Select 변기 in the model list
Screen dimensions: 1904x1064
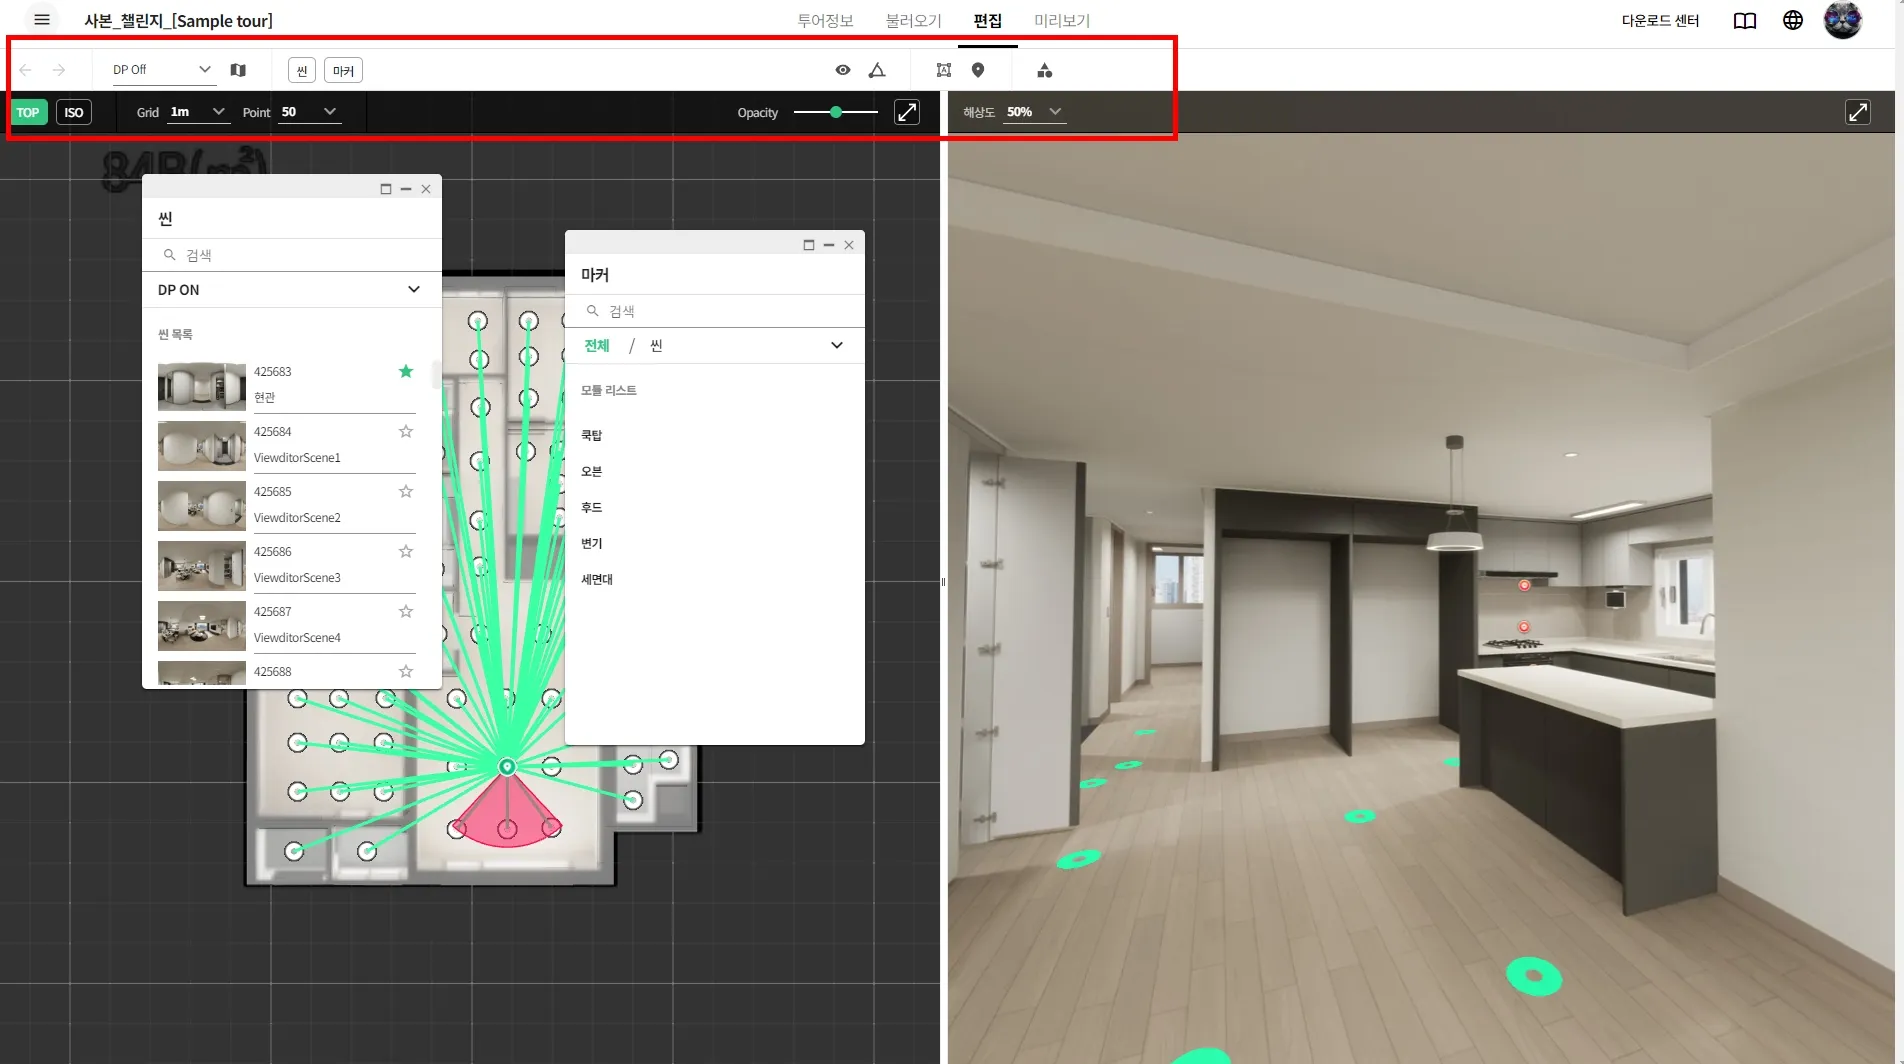592,544
